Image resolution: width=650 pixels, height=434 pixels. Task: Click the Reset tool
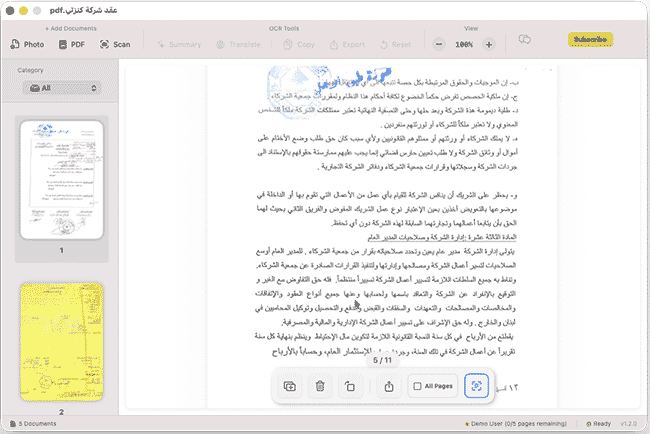coord(395,44)
